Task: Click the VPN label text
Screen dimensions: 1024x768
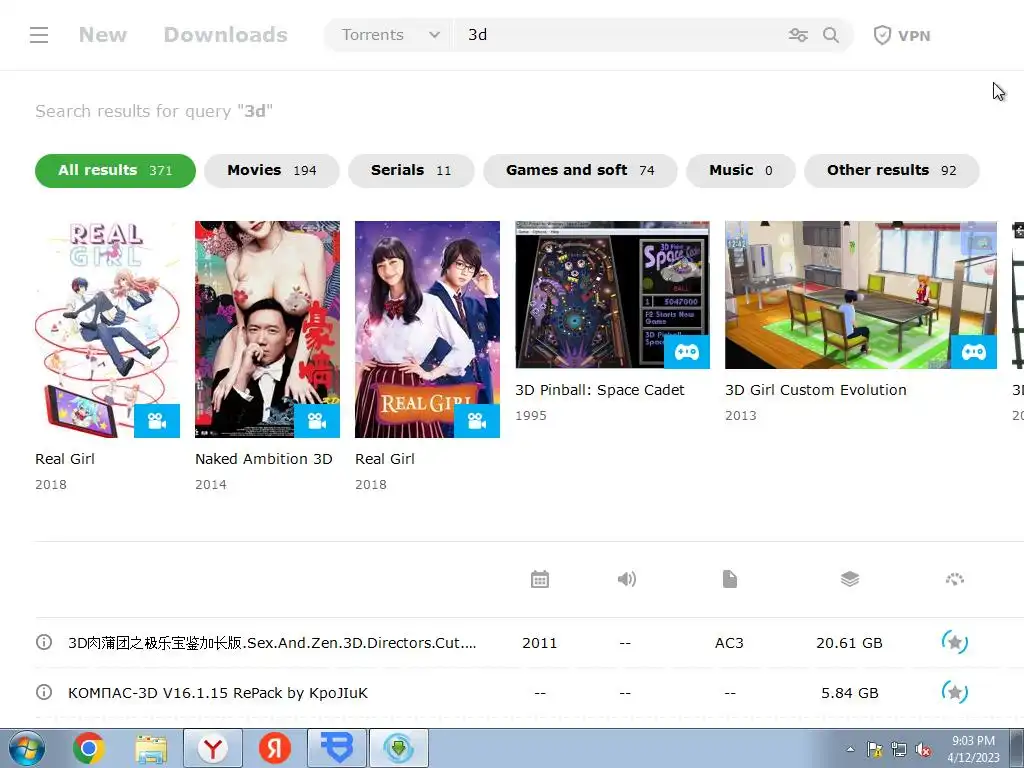Action: (x=914, y=36)
